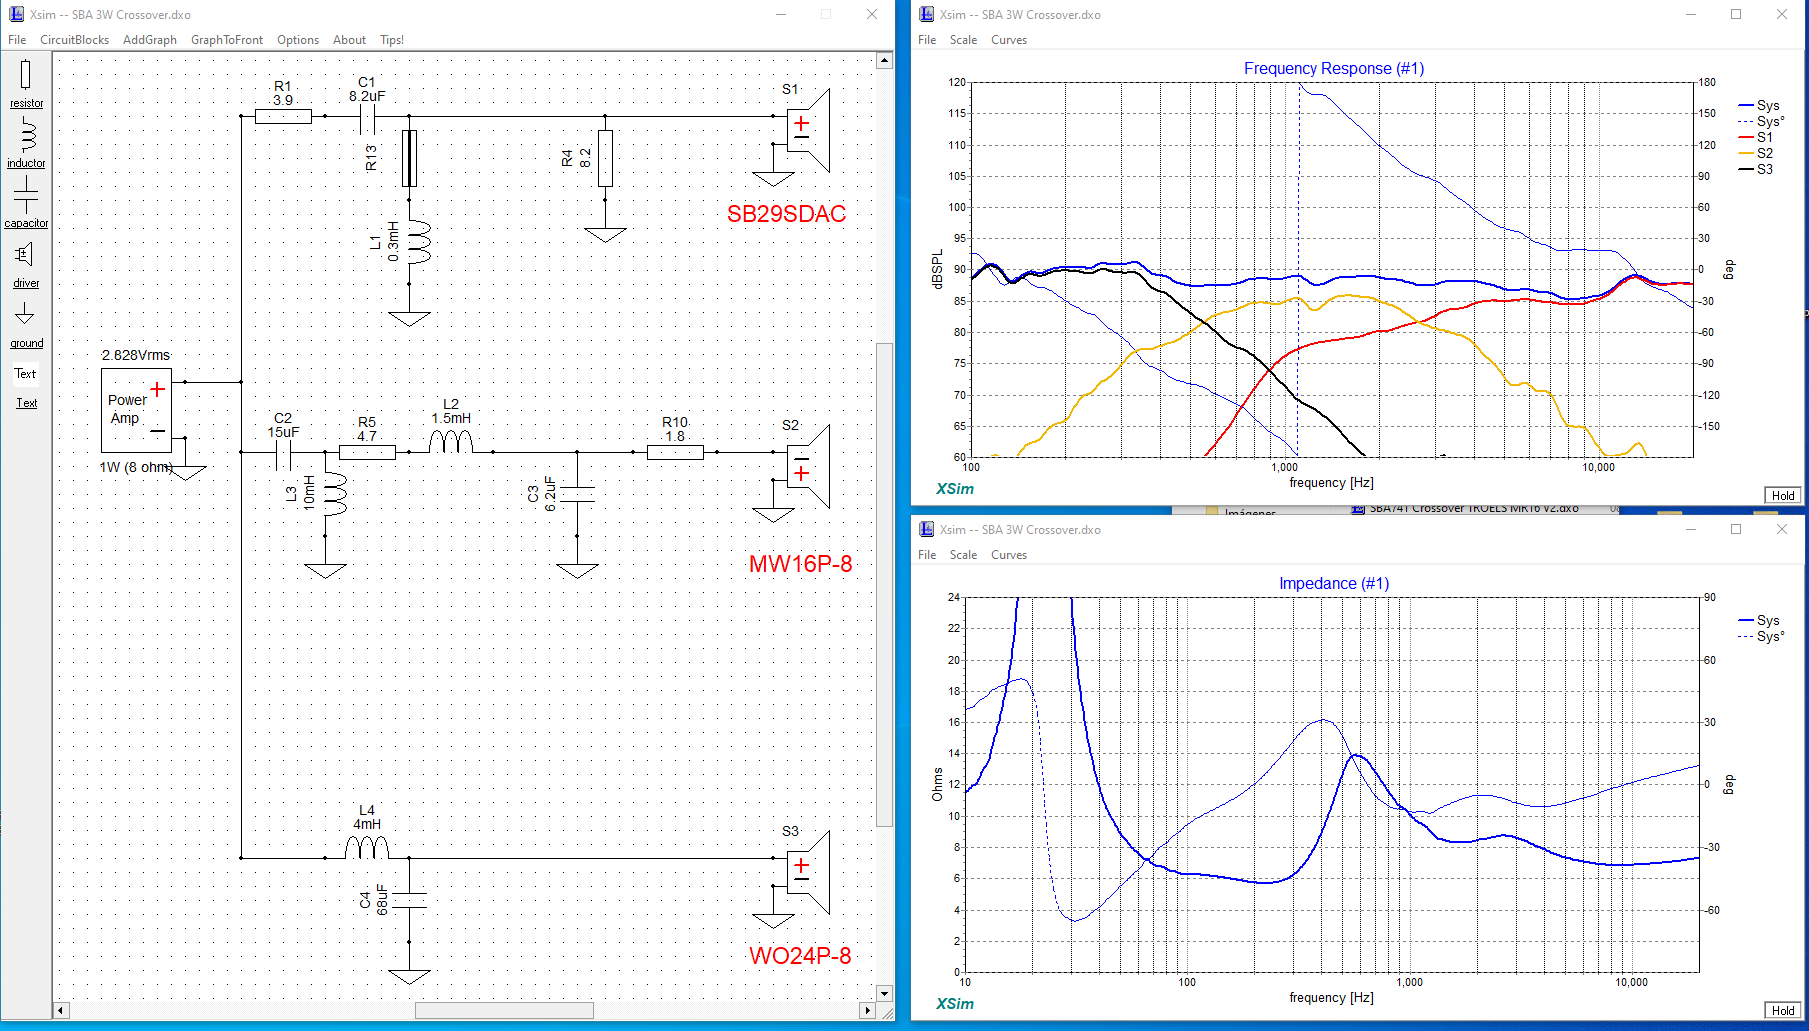The height and width of the screenshot is (1031, 1809).
Task: Click S3 black legend entry in Frequency Response
Action: 1756,169
